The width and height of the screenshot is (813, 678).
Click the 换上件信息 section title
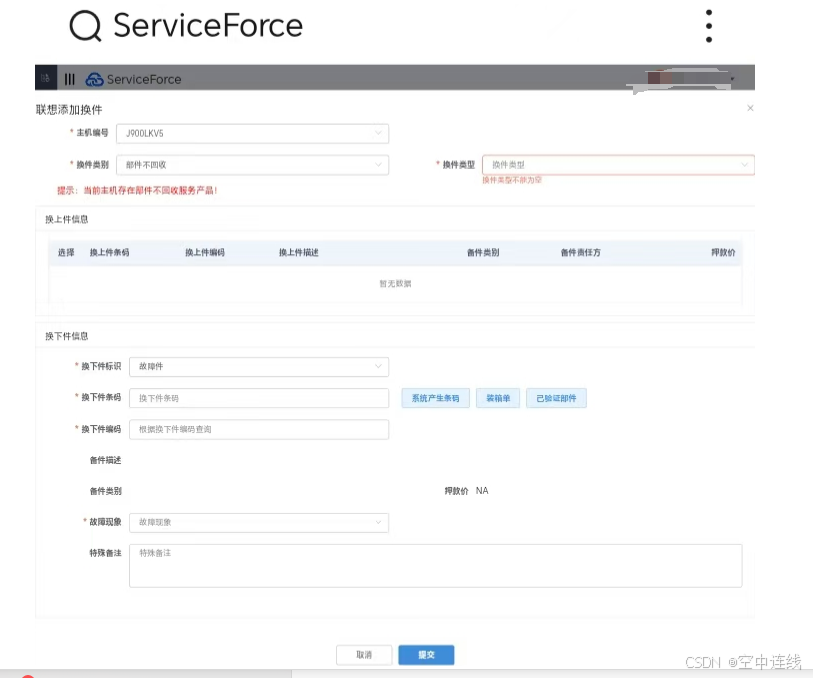[x=66, y=219]
